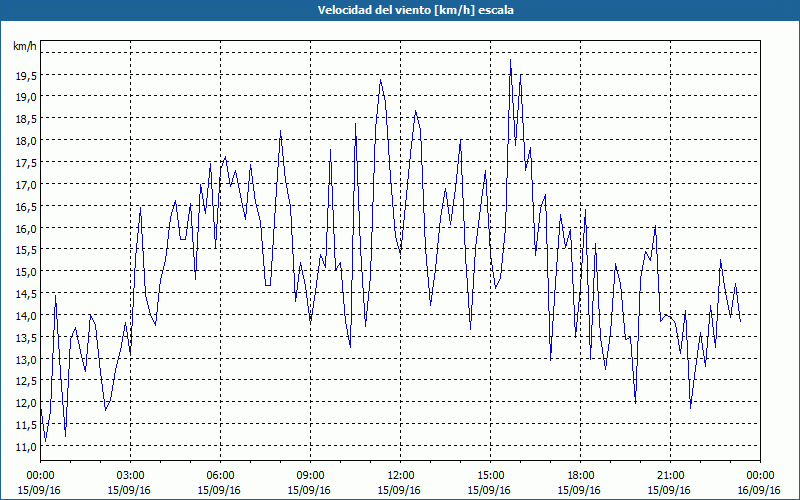Viewport: 800px width, 500px height.
Task: Click the '15:00' time label
Action: 490,476
